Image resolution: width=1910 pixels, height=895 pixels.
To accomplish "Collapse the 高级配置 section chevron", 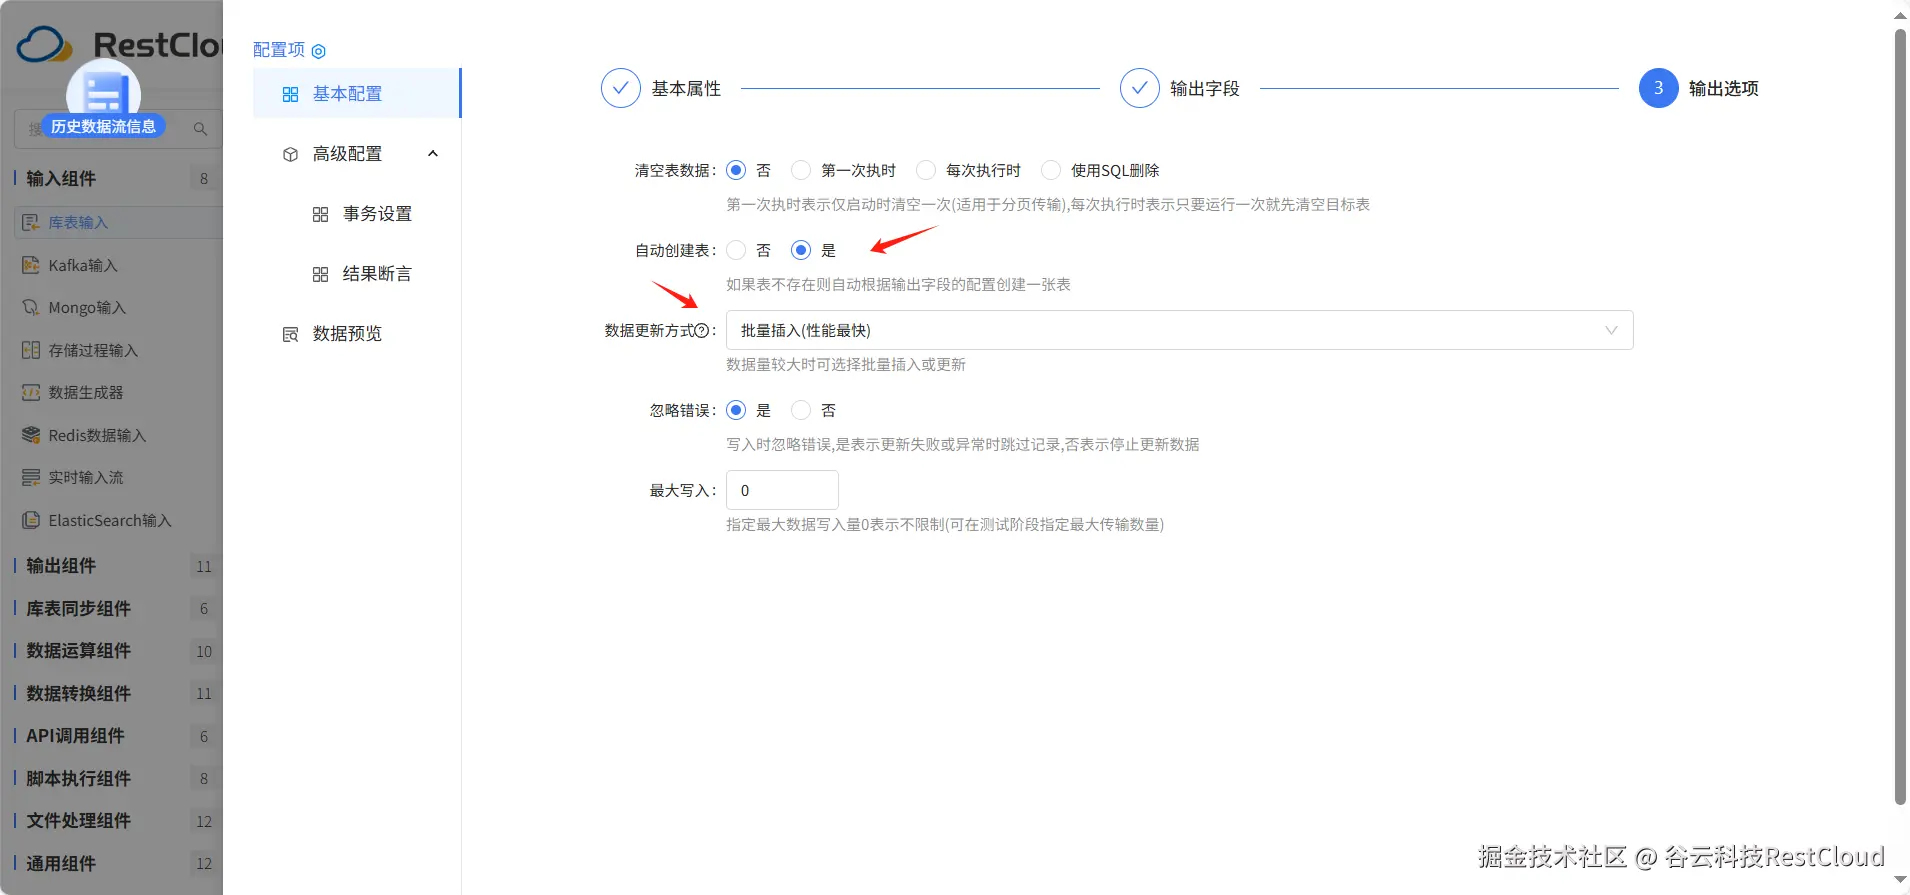I will (x=433, y=154).
